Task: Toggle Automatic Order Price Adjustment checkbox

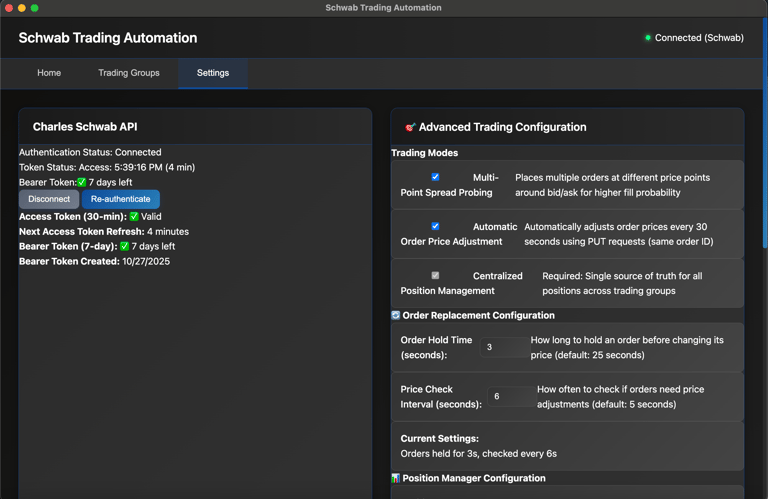Action: point(435,226)
